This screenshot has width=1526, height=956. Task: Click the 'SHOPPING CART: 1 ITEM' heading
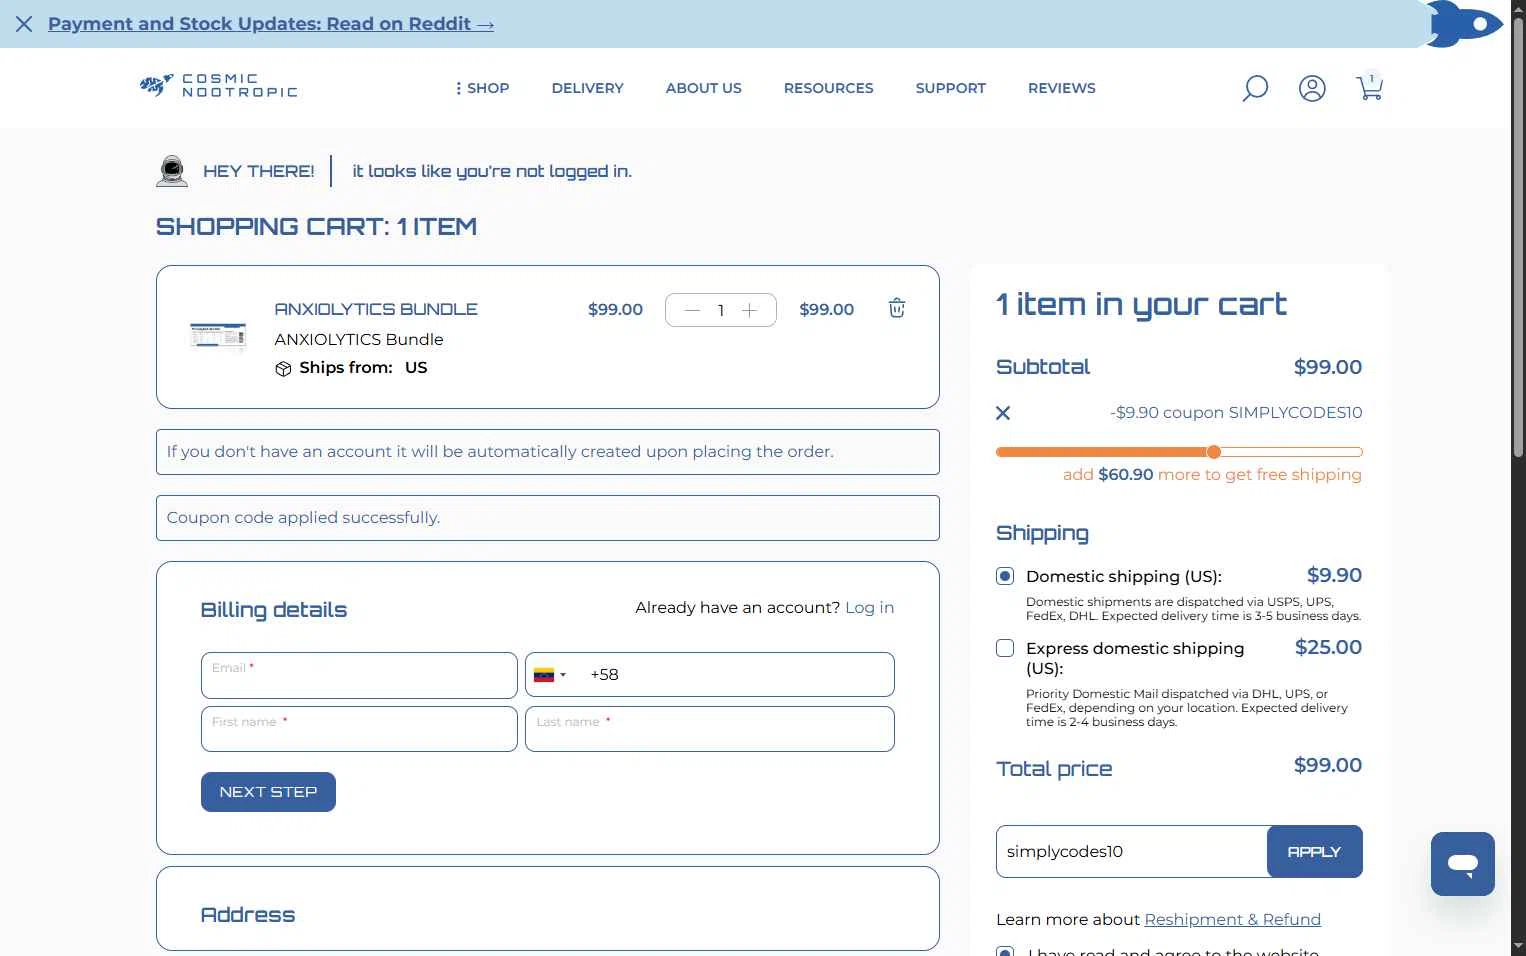click(316, 227)
